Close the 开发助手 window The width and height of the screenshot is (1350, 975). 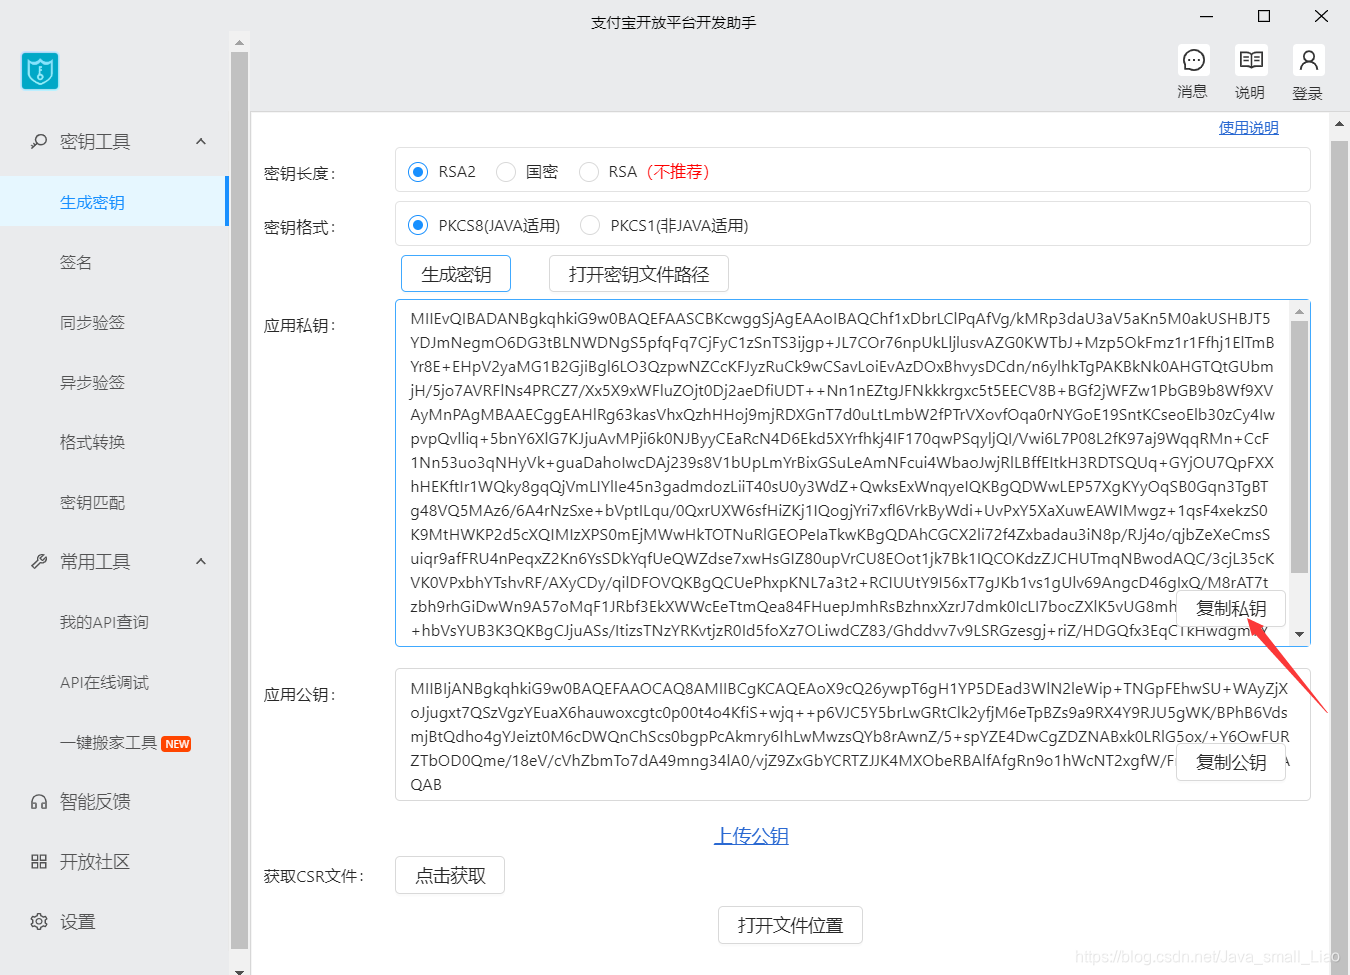1321,16
